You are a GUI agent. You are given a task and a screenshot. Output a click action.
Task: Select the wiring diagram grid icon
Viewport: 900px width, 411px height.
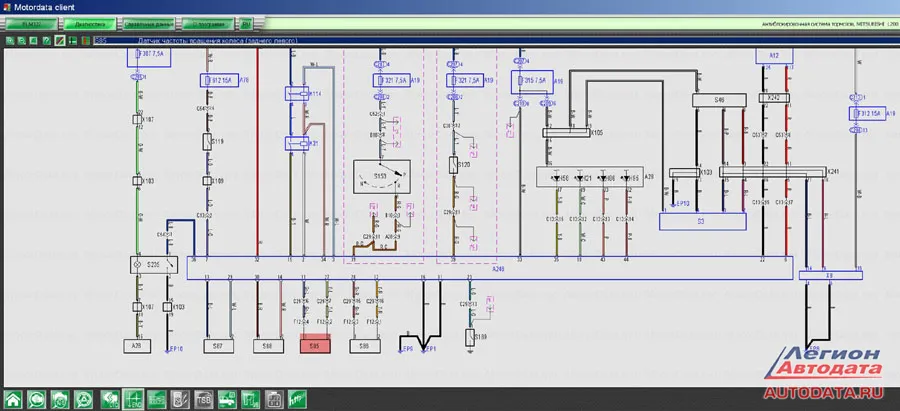[133, 399]
